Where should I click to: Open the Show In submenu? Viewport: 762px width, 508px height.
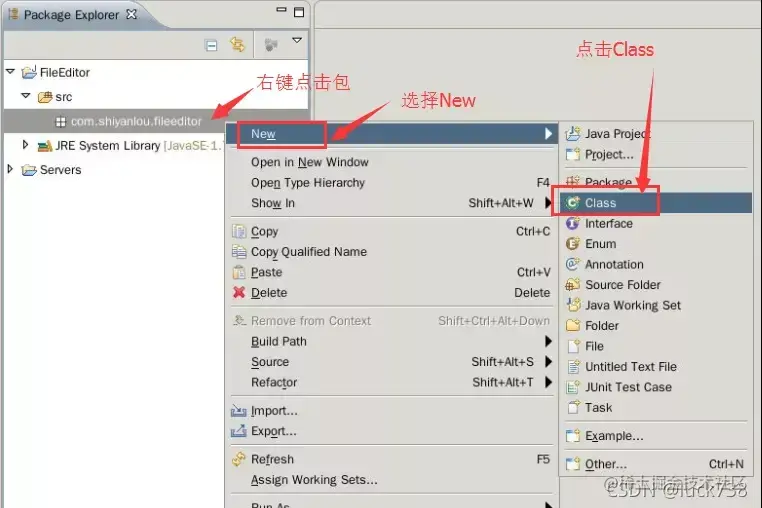coord(393,203)
